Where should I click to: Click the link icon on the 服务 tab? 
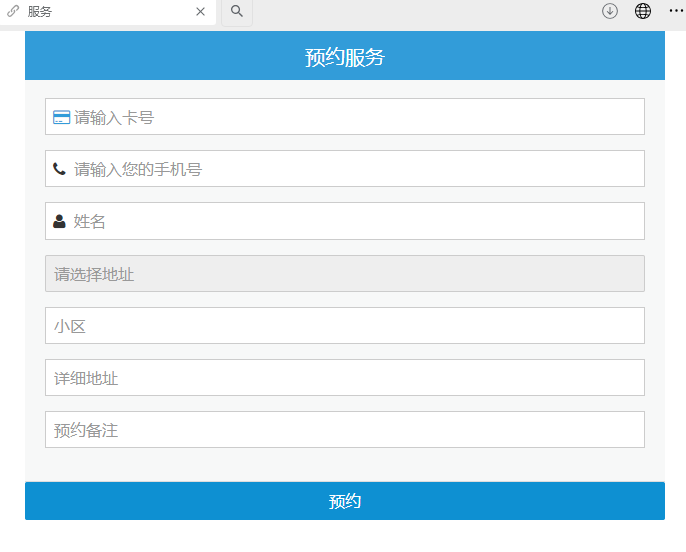tap(13, 12)
